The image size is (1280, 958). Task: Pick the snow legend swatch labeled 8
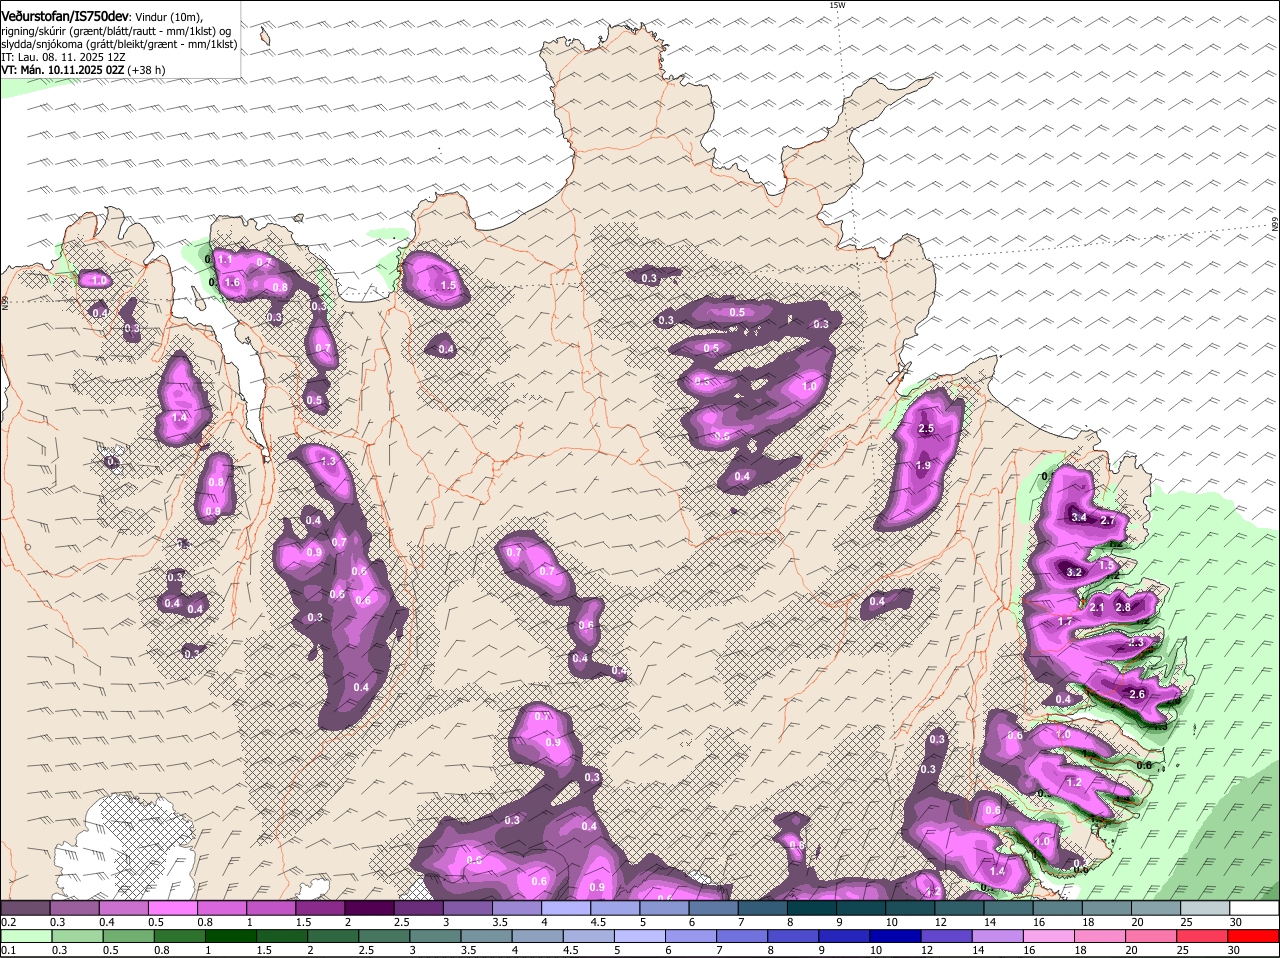812,908
